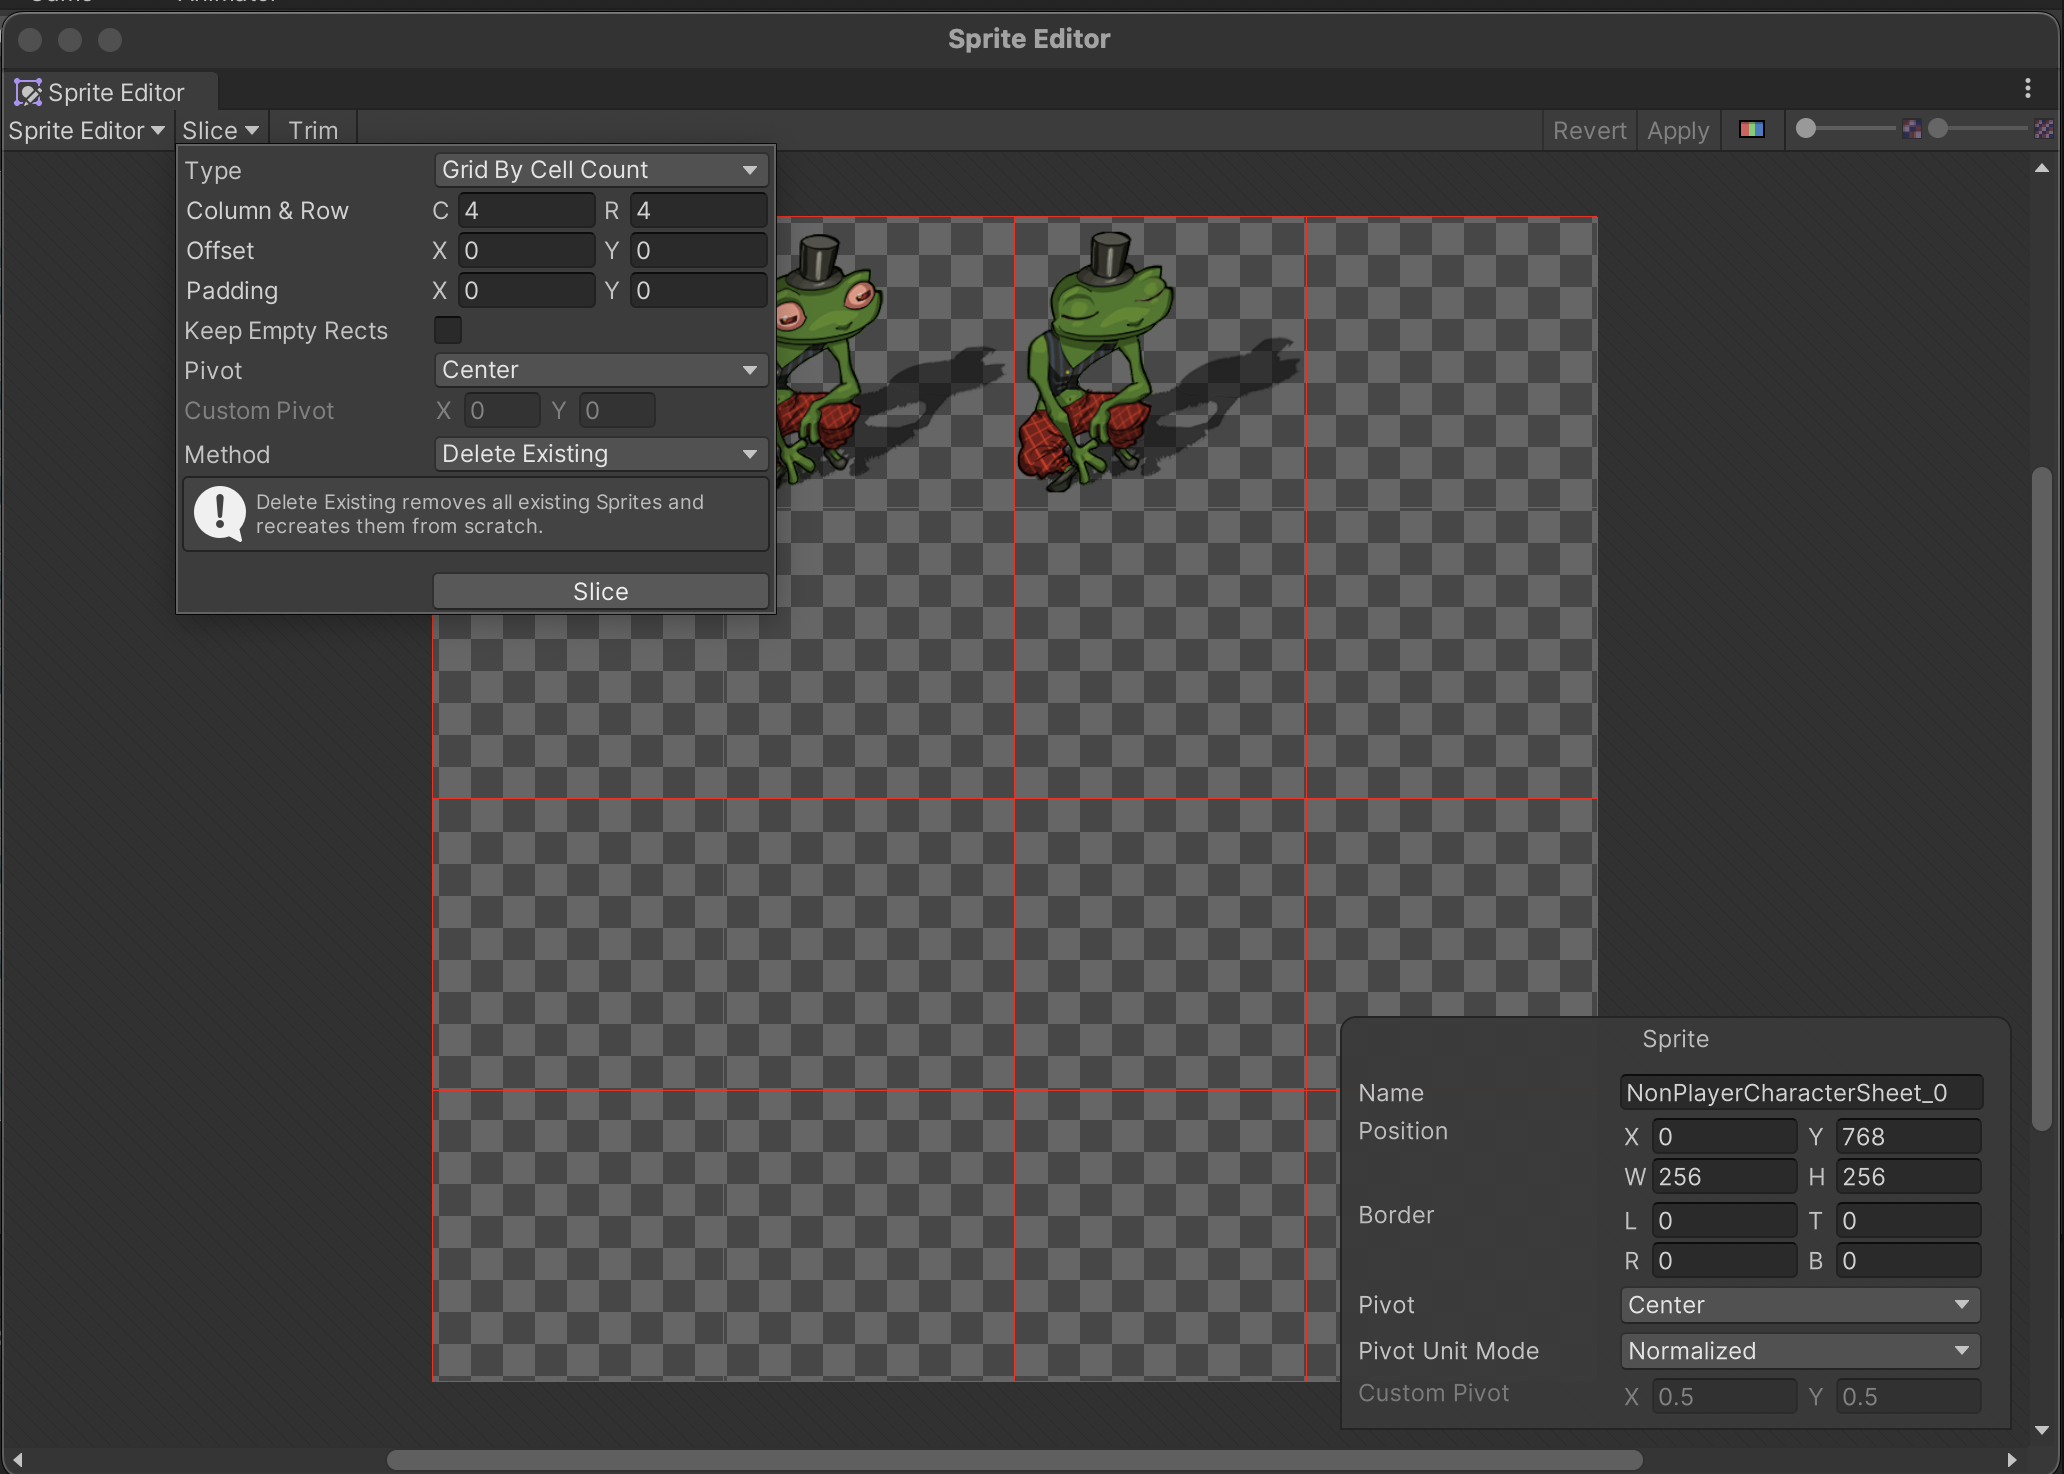Image resolution: width=2064 pixels, height=1474 pixels.
Task: Click the zoom slider checker icon
Action: point(1911,129)
